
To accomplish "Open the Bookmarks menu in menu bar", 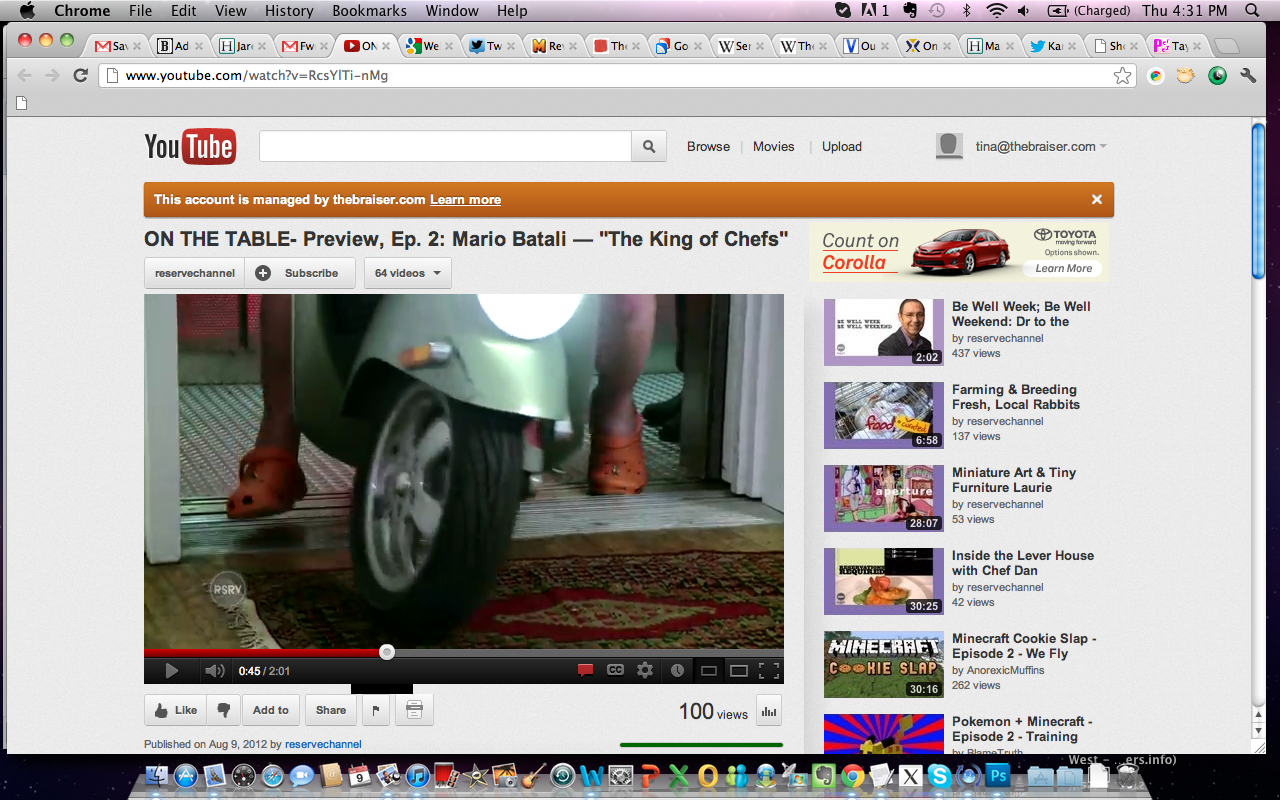I will 369,11.
